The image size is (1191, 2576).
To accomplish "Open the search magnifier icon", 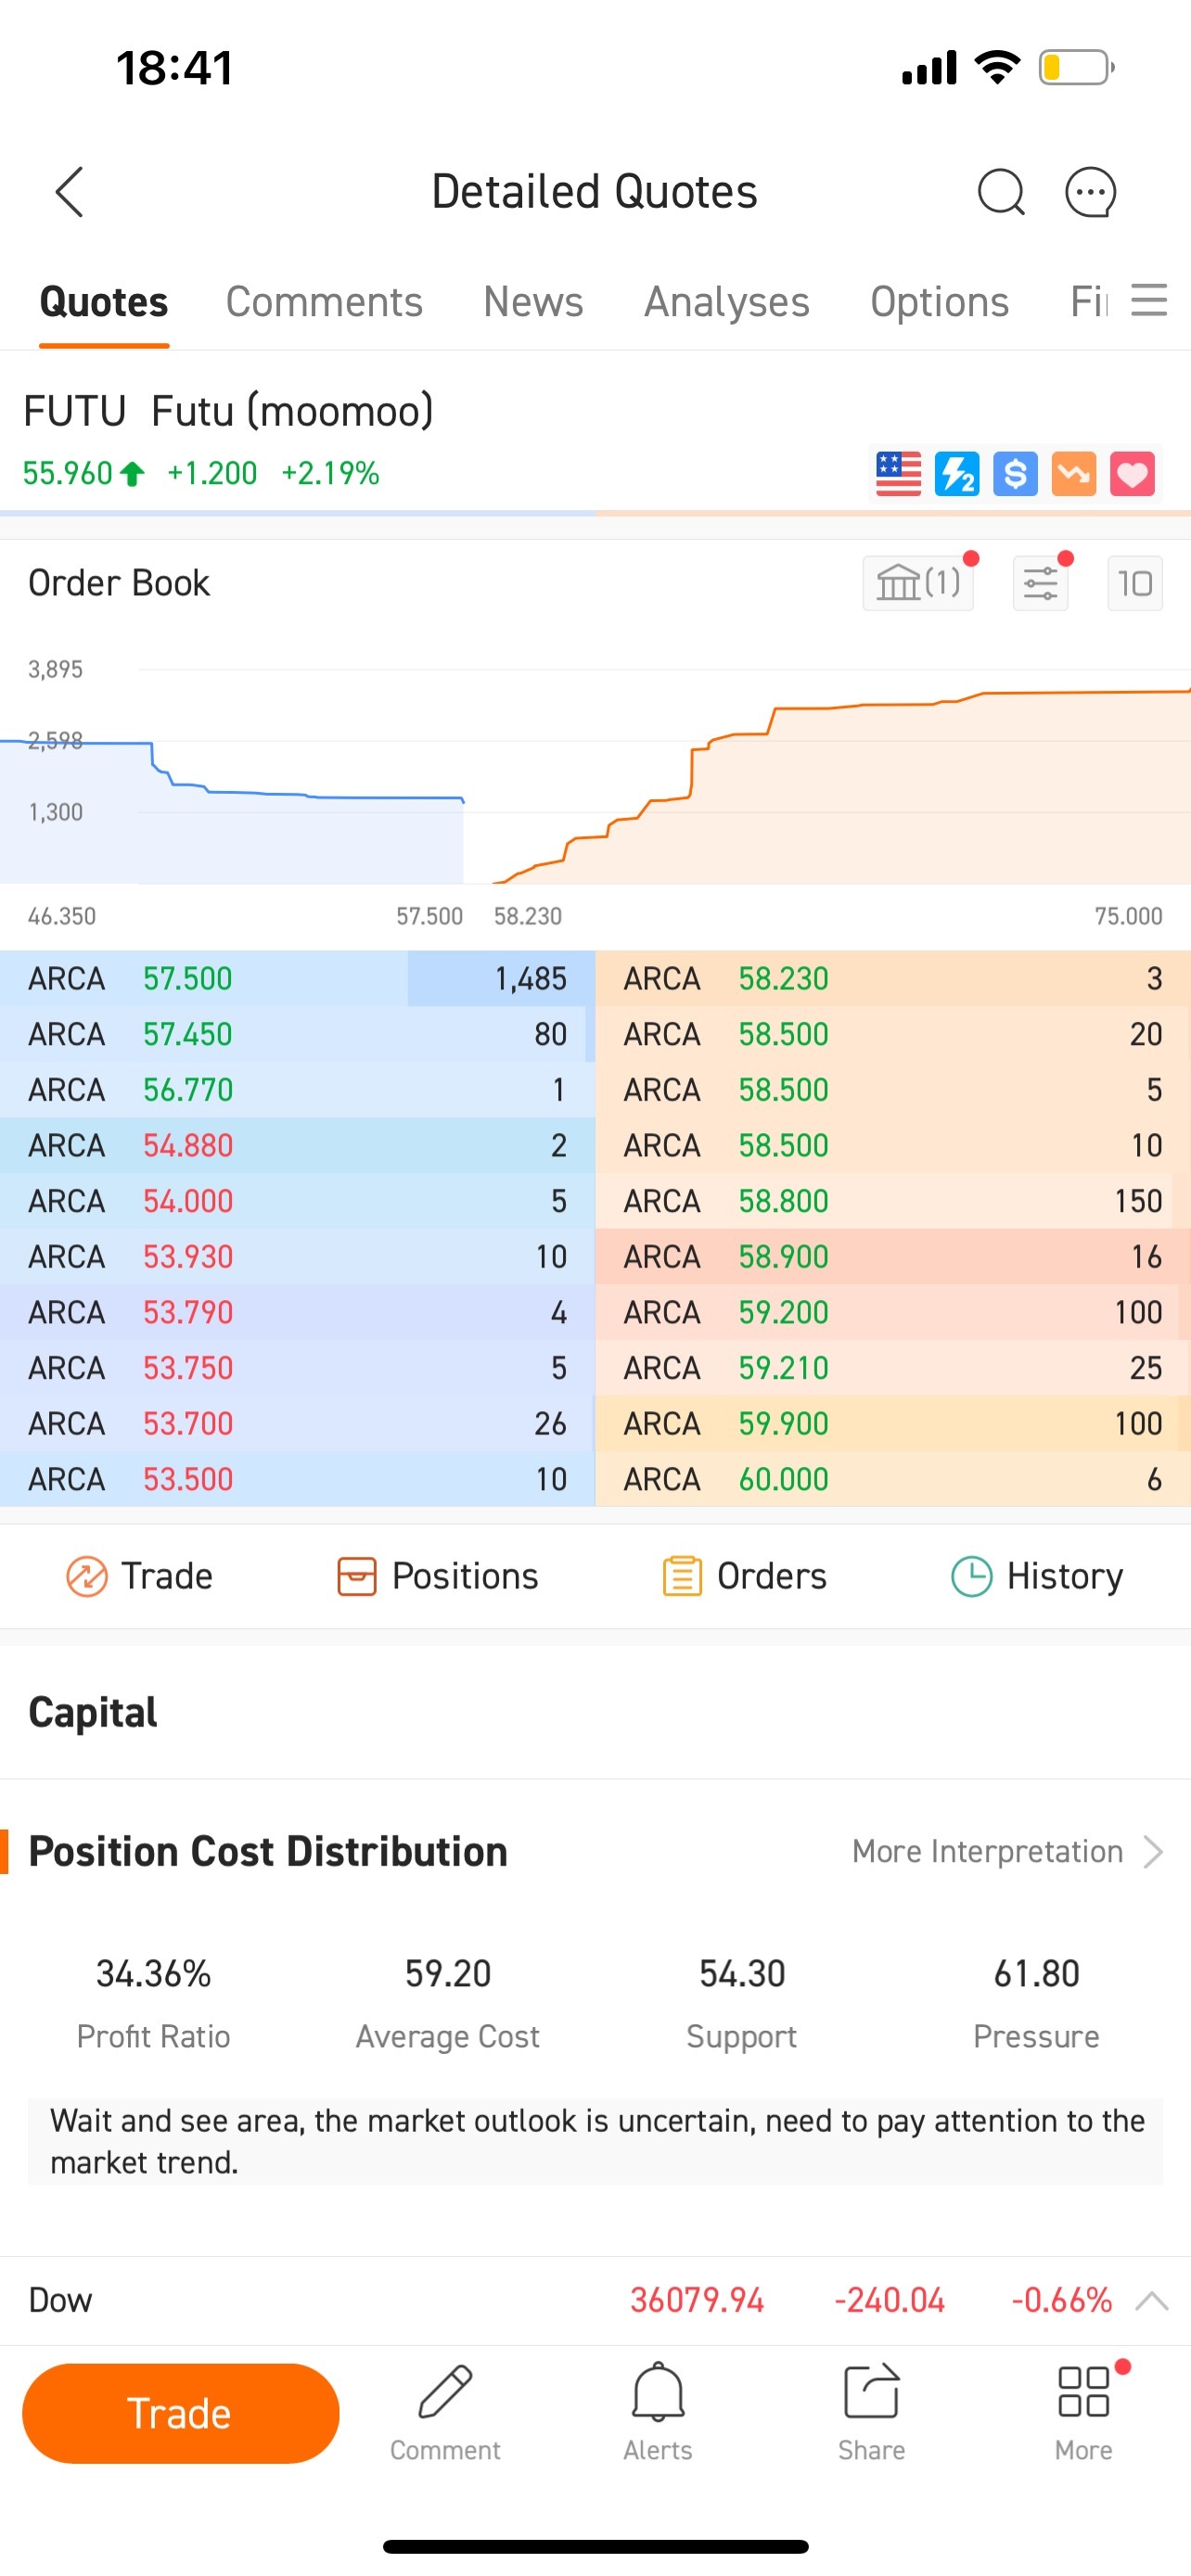I will [1001, 192].
